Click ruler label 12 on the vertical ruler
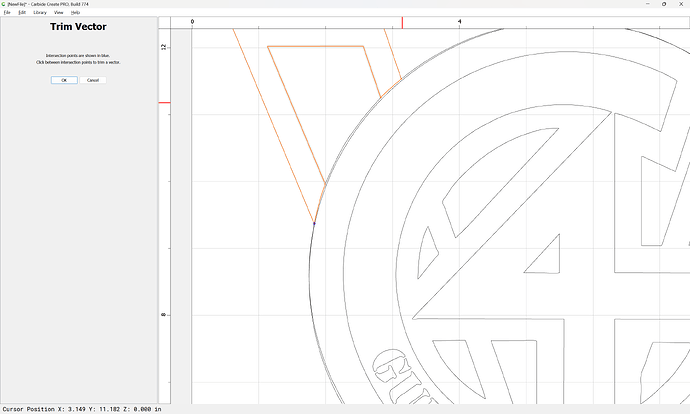The height and width of the screenshot is (414, 690). point(164,47)
